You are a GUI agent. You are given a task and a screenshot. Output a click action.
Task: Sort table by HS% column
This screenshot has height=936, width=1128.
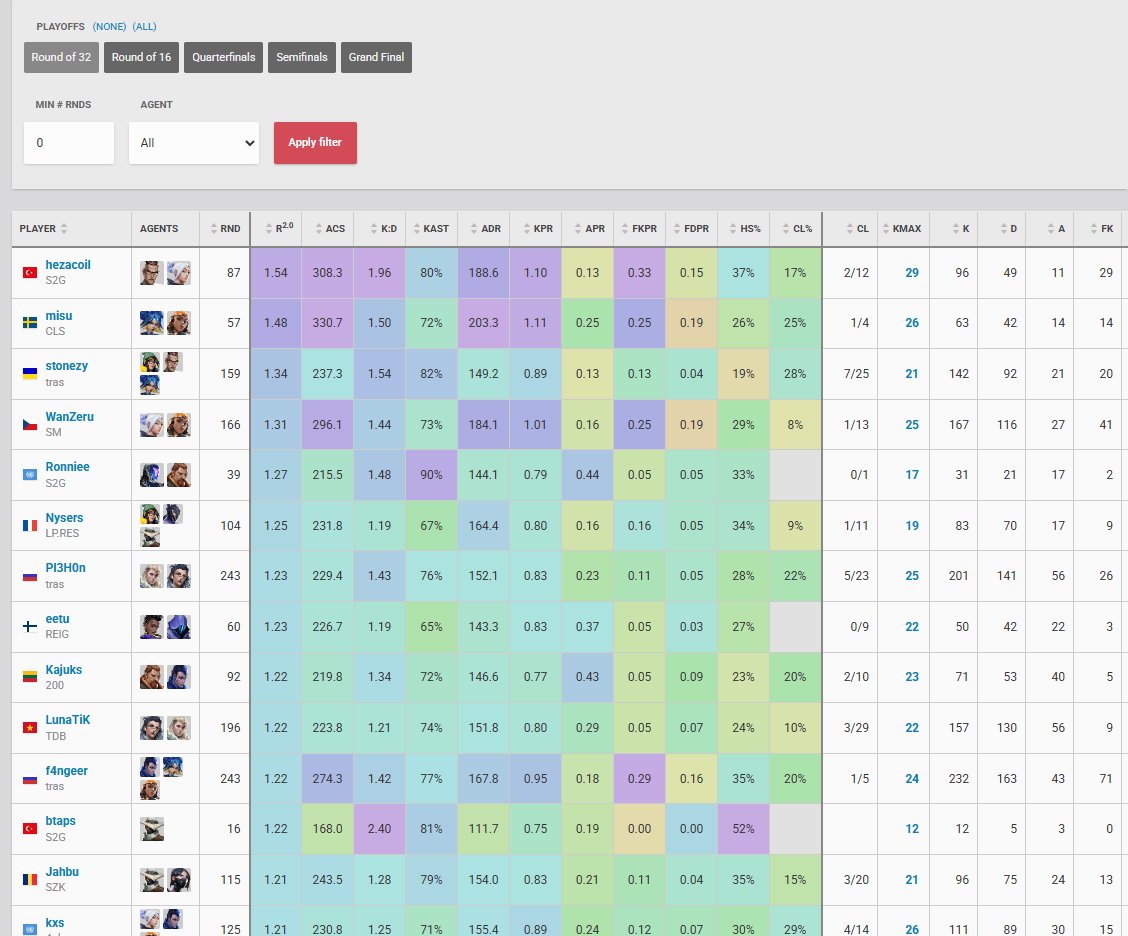click(x=745, y=229)
